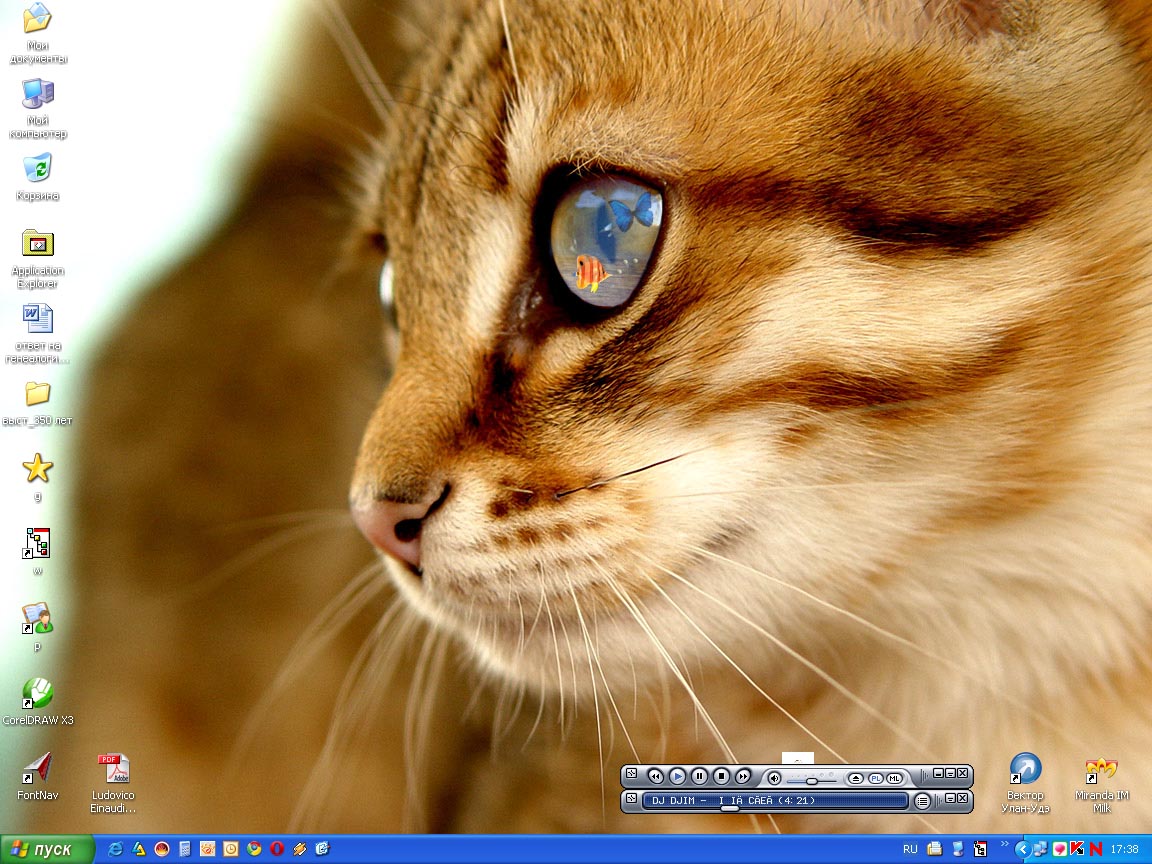Click the Kaspersky icon in system tray

click(1077, 849)
